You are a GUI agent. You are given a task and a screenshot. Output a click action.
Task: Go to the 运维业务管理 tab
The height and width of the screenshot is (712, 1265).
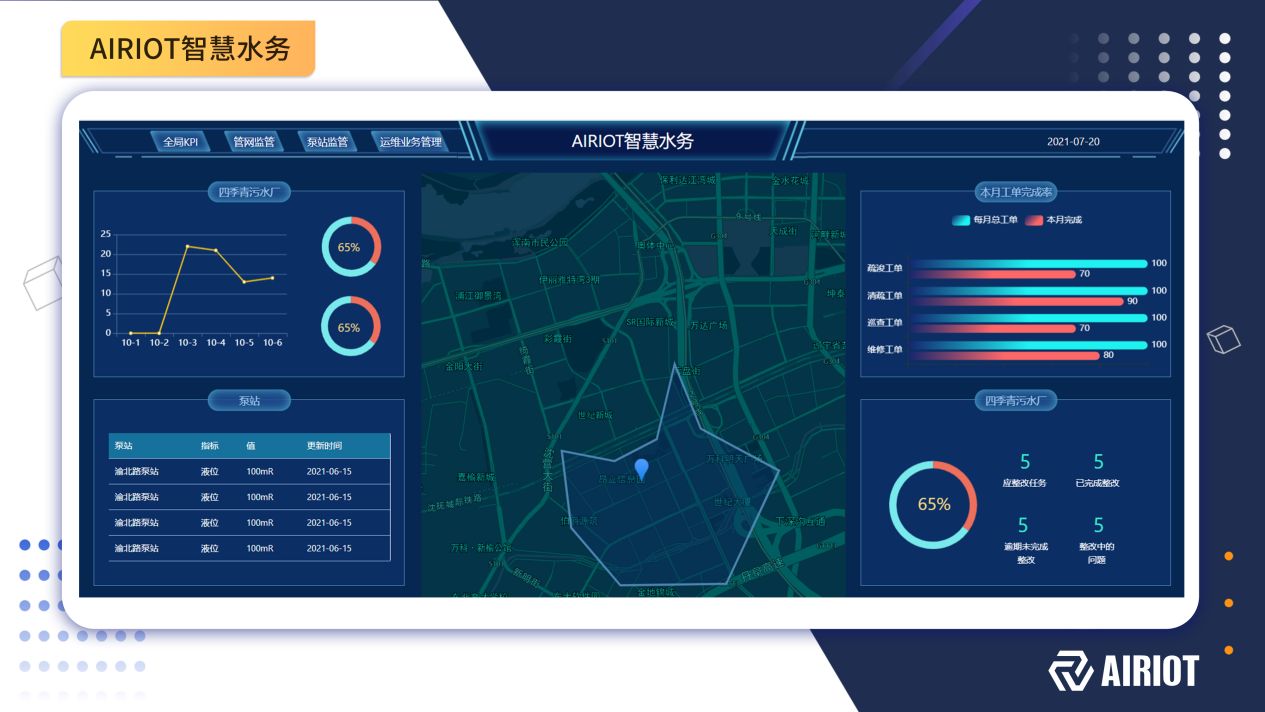pyautogui.click(x=410, y=142)
